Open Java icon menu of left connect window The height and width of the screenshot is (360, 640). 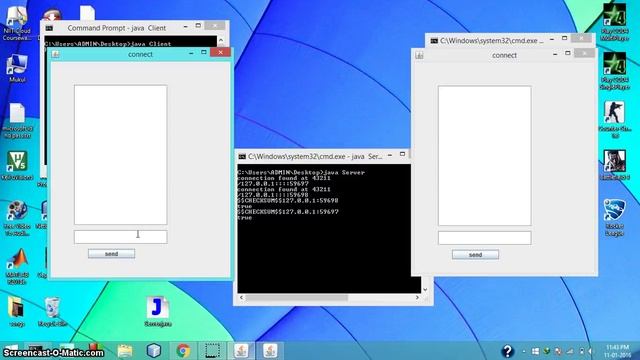[56, 54]
